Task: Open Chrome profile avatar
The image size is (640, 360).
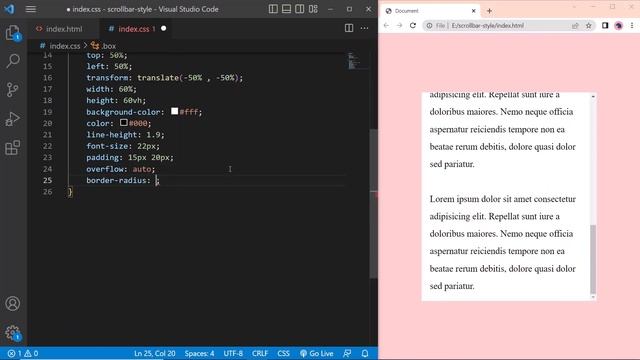Action: (x=618, y=25)
